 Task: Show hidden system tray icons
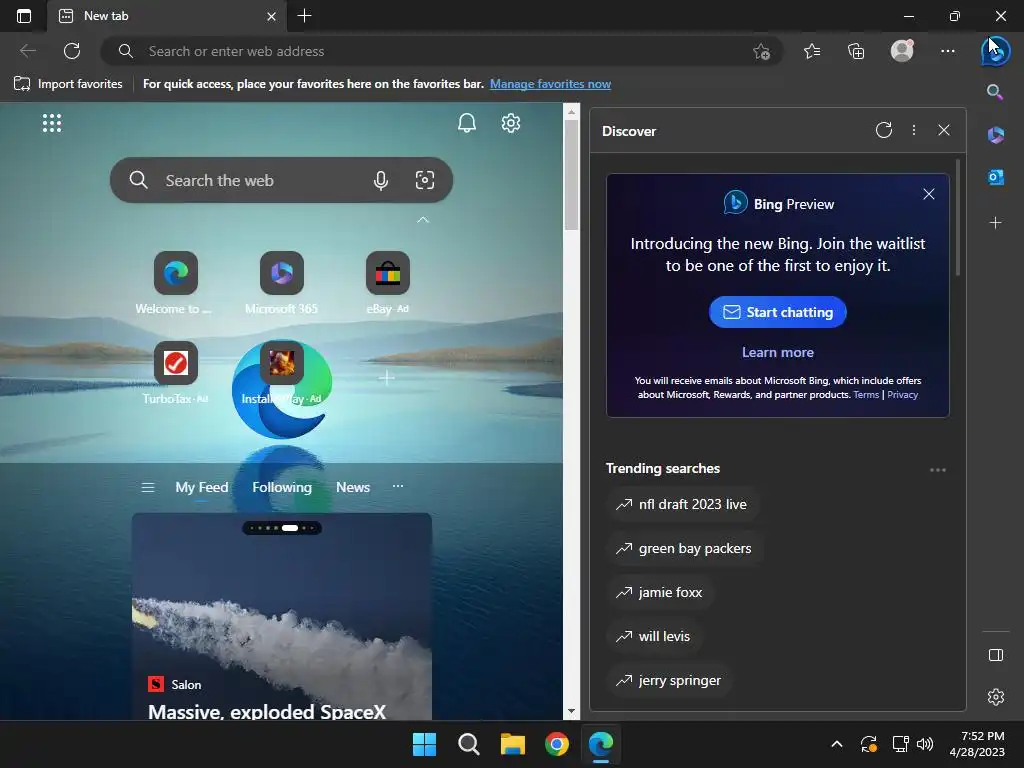pos(837,744)
